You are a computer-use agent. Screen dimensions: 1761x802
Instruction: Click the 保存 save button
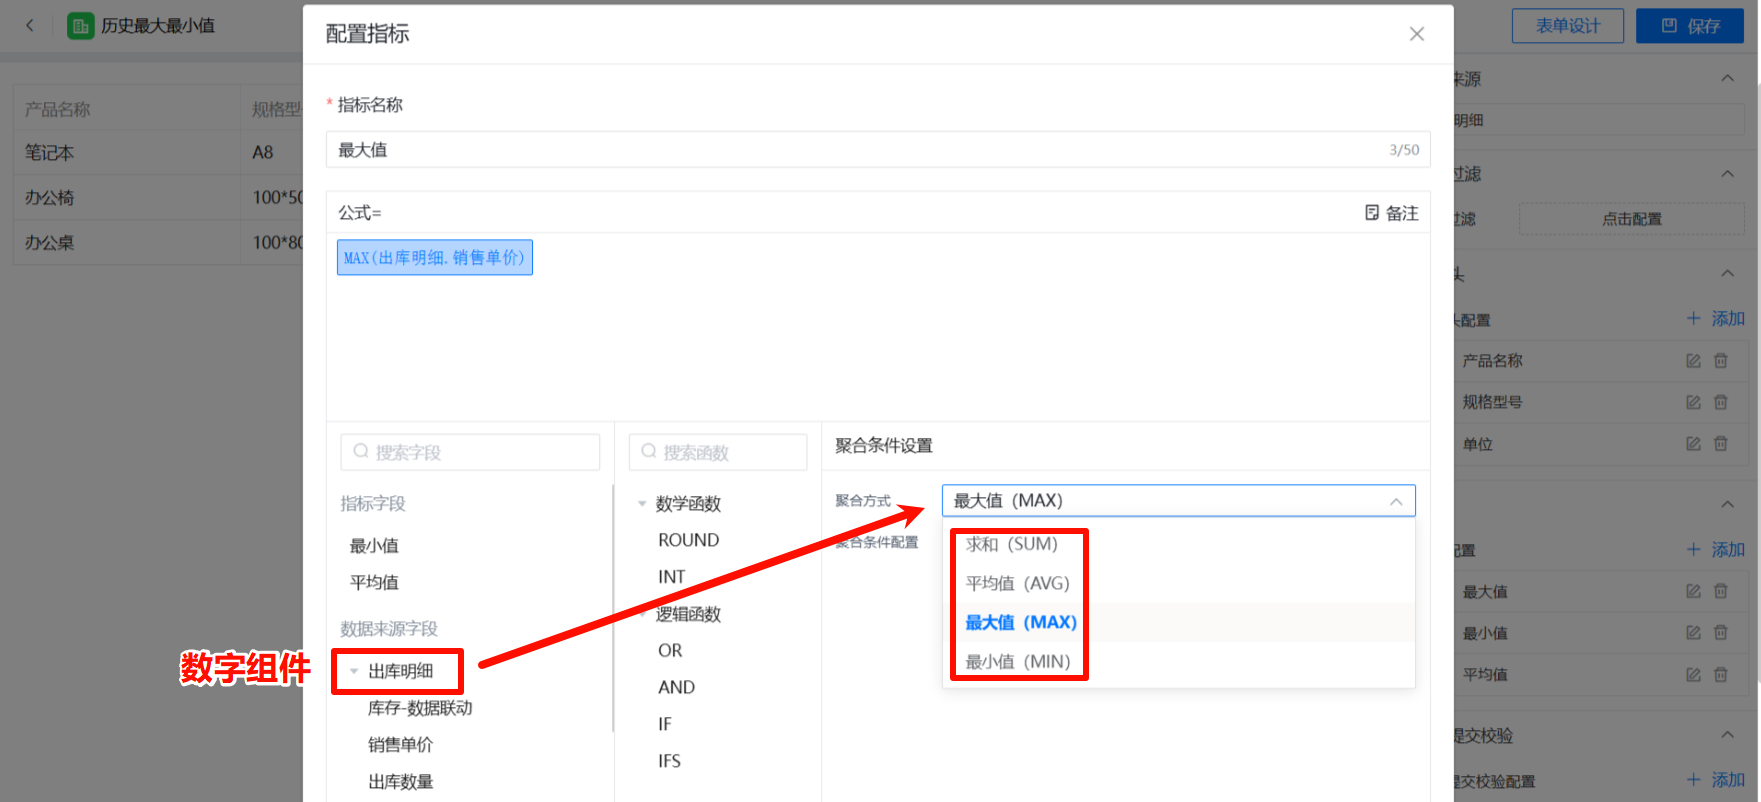click(x=1689, y=26)
